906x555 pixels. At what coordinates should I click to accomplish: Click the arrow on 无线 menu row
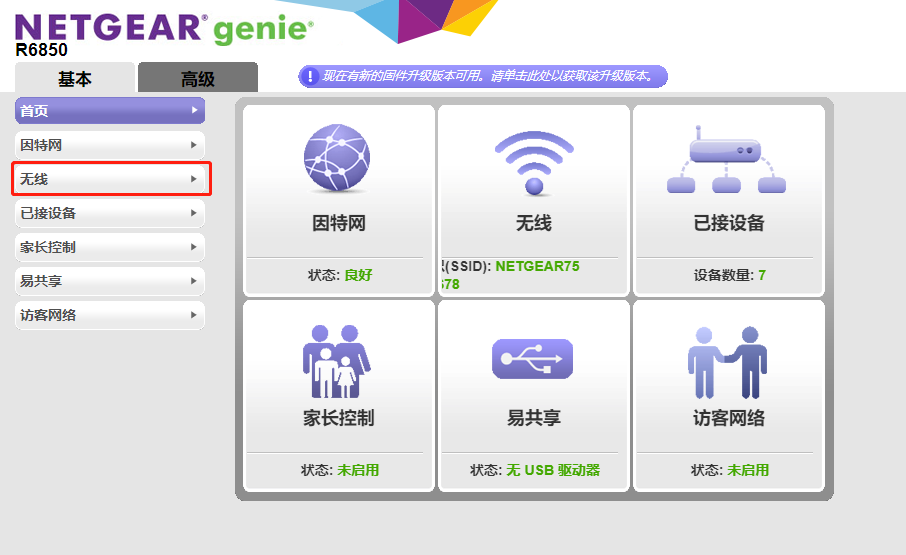point(194,179)
